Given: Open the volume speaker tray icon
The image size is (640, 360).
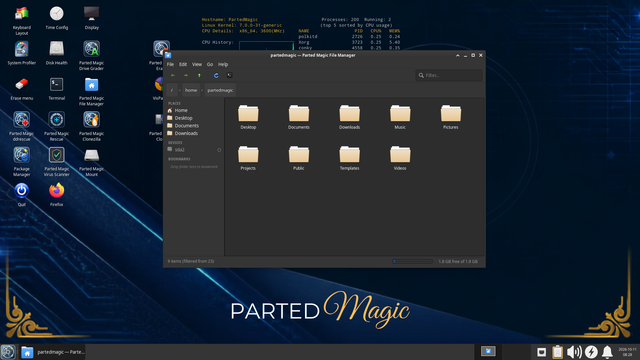Looking at the screenshot, I should point(574,352).
